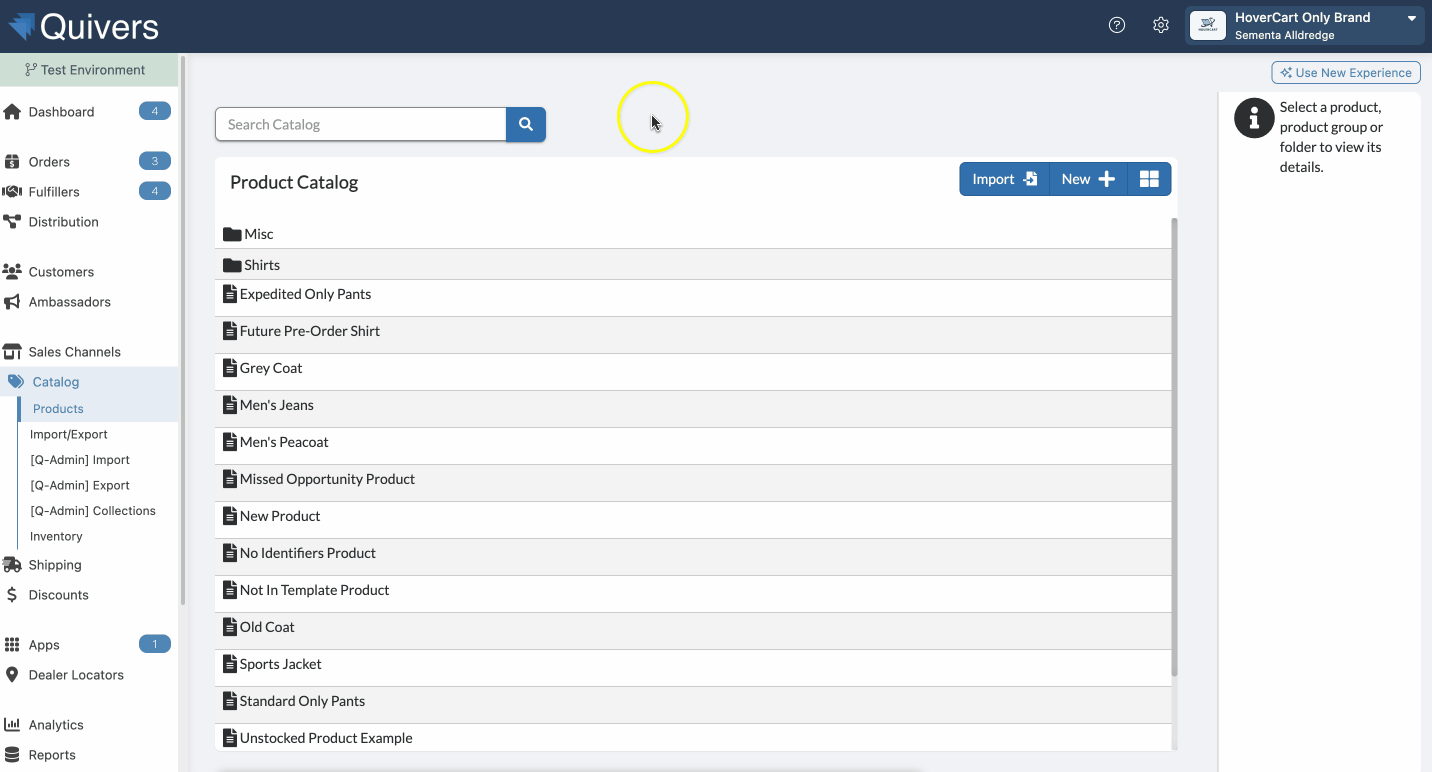Click the search magnifier button
1432x772 pixels.
[x=526, y=125]
